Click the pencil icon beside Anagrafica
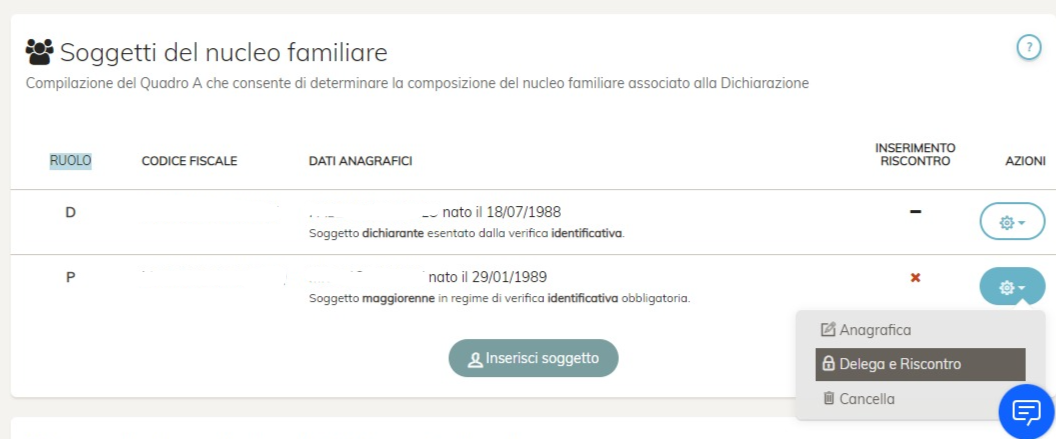 (828, 329)
